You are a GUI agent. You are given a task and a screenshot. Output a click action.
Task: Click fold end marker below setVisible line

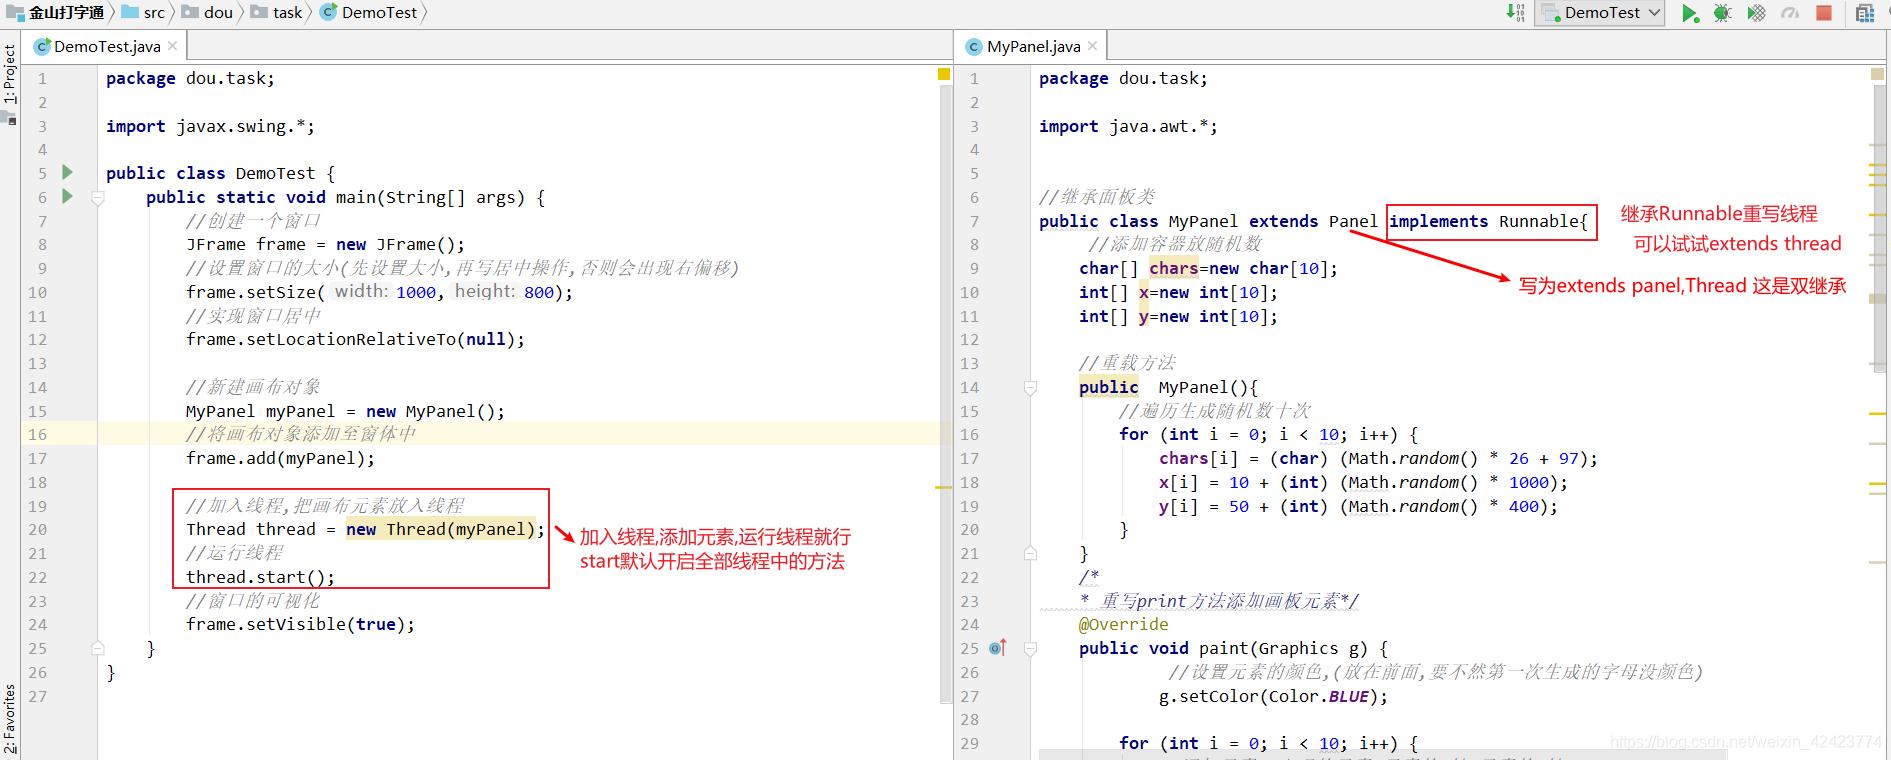tap(98, 648)
